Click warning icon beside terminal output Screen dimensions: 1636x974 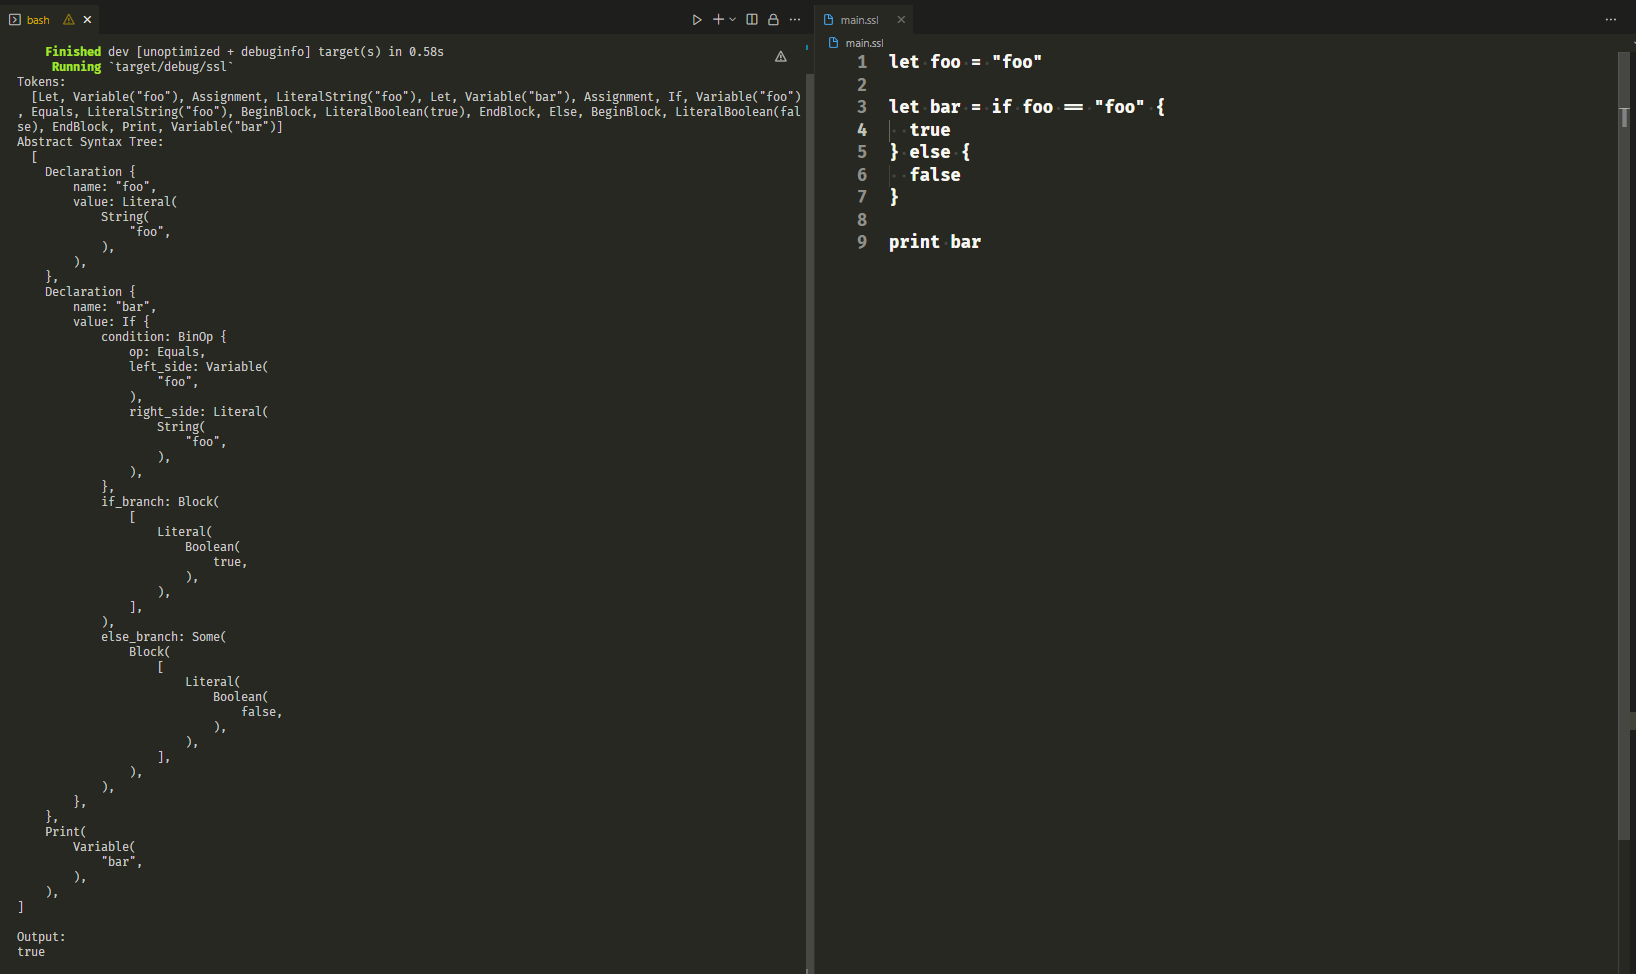pos(780,57)
